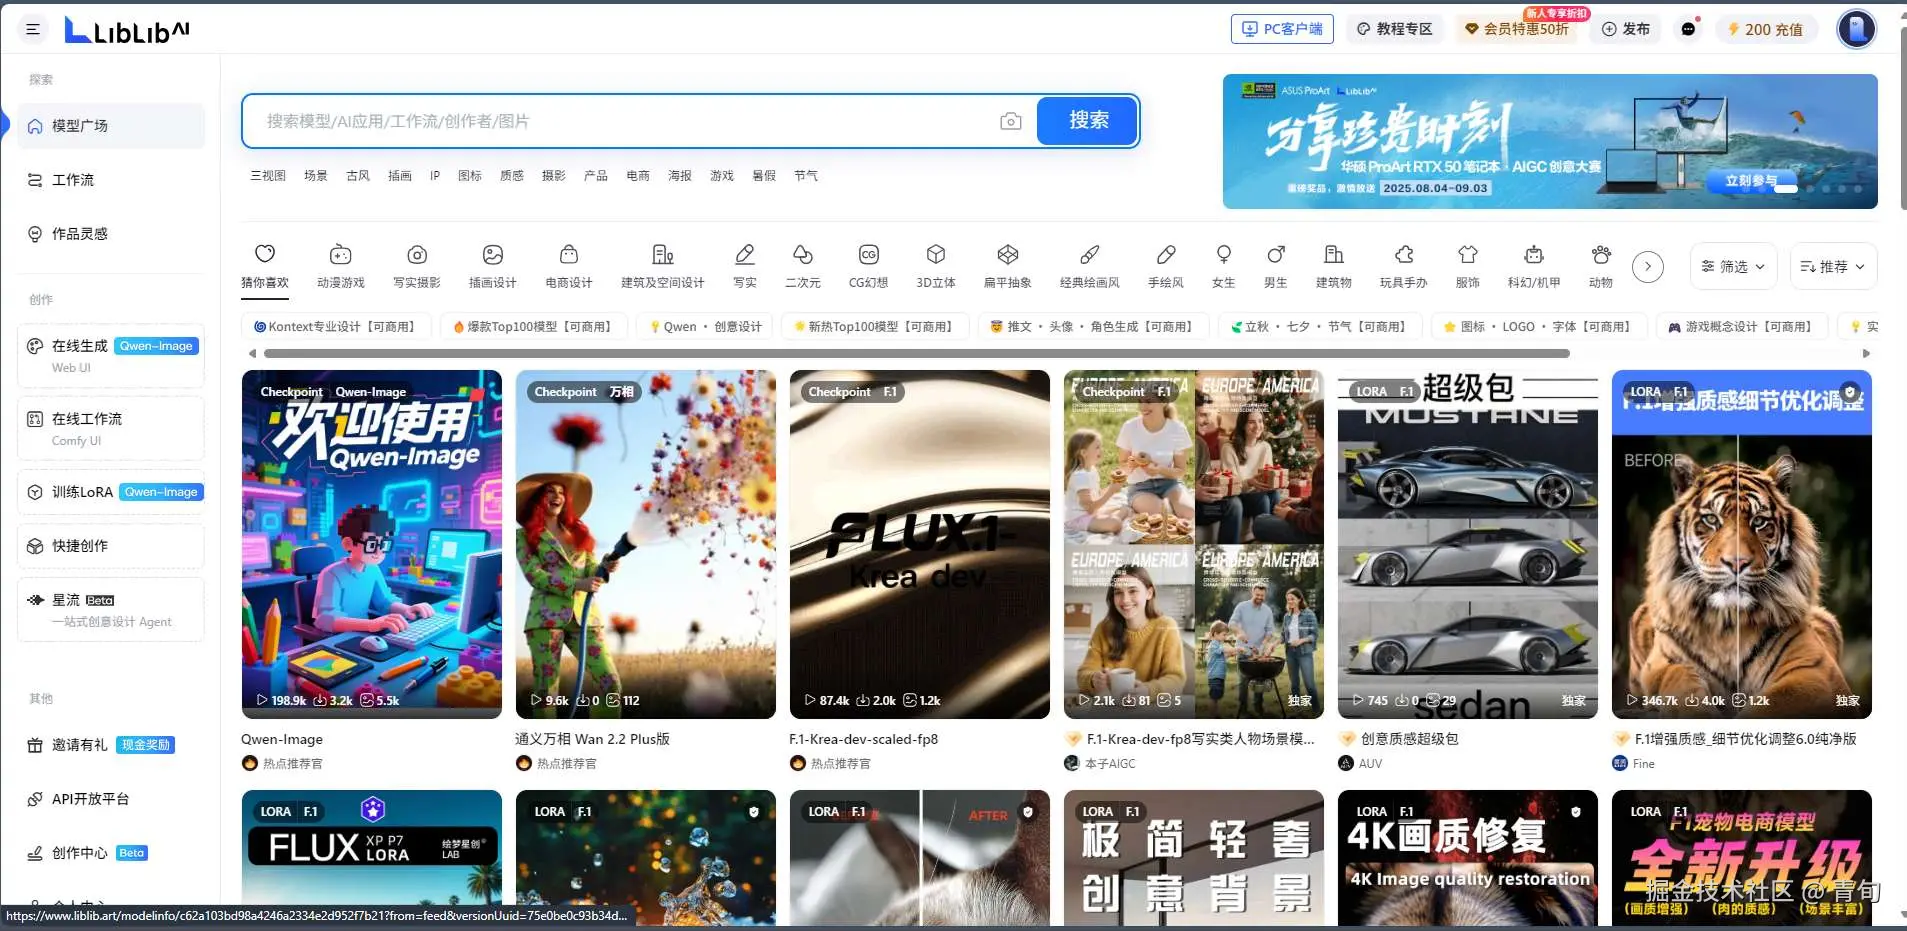Viewport: 1907px width, 931px height.
Task: Open the 筛选 filter dropdown
Action: tap(1733, 267)
